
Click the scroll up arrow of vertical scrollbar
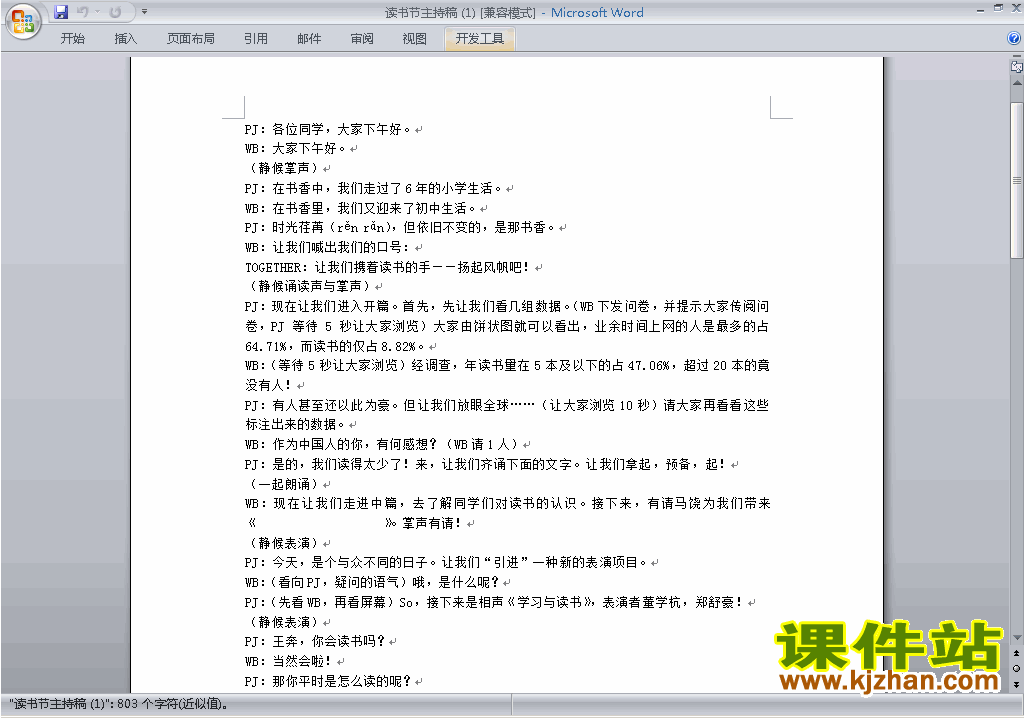tap(1017, 83)
